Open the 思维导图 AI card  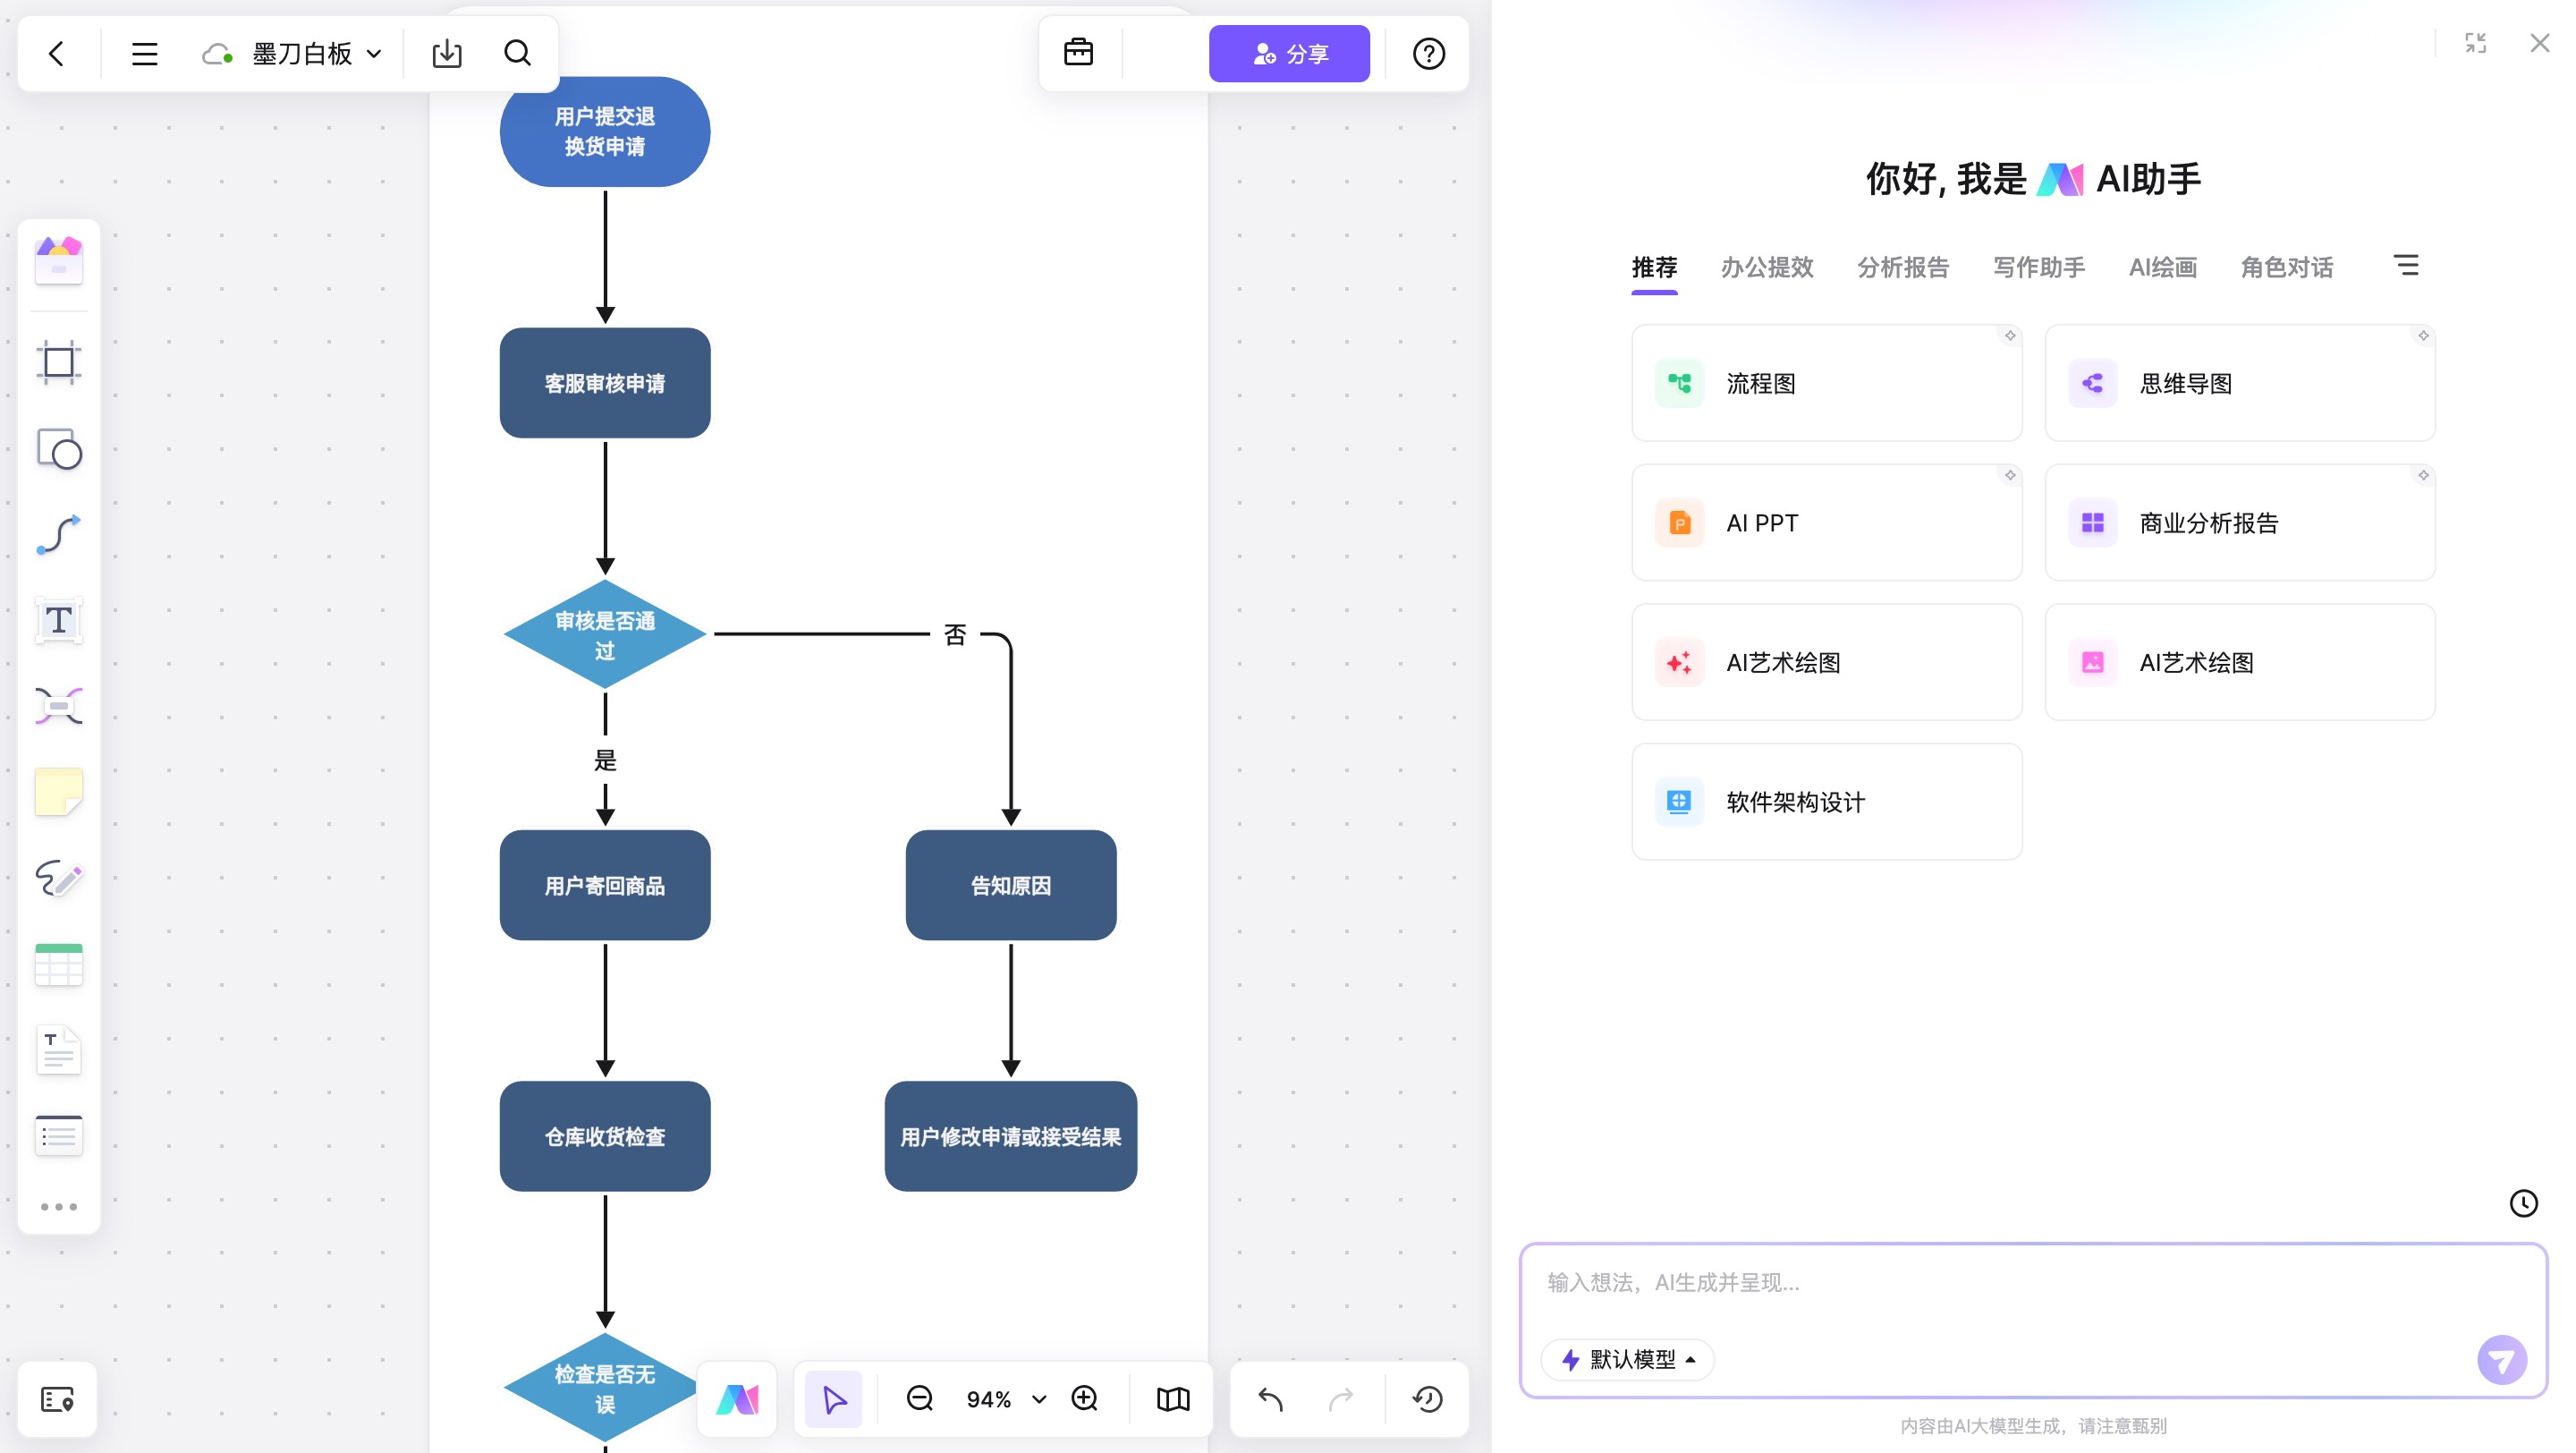tap(2239, 383)
